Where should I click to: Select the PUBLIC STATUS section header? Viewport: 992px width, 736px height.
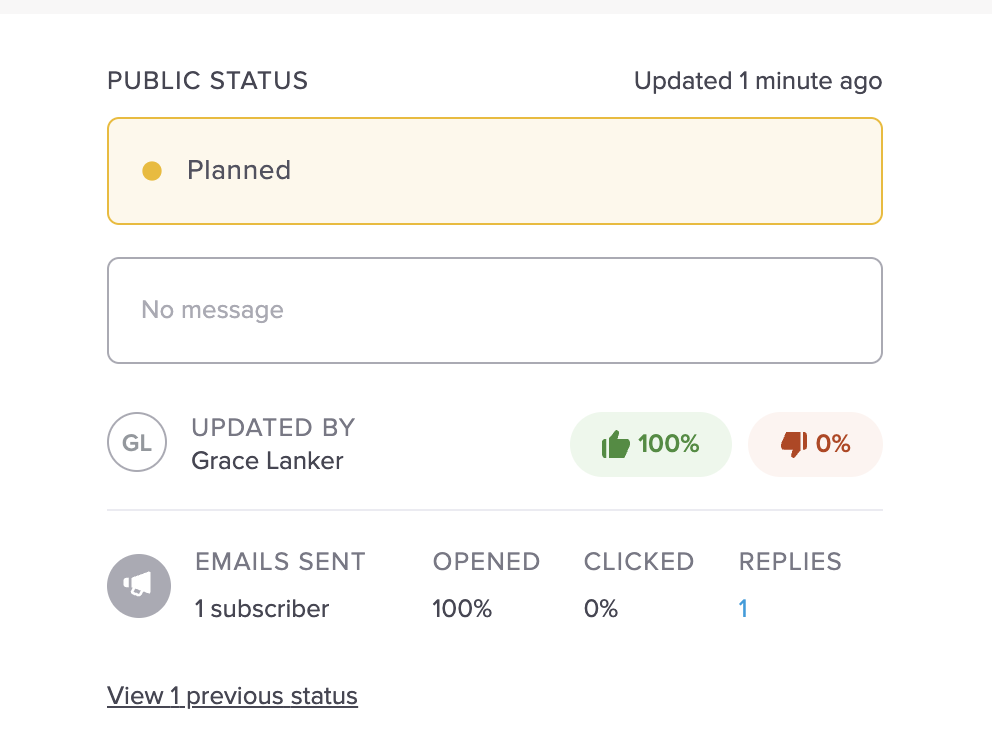[207, 81]
